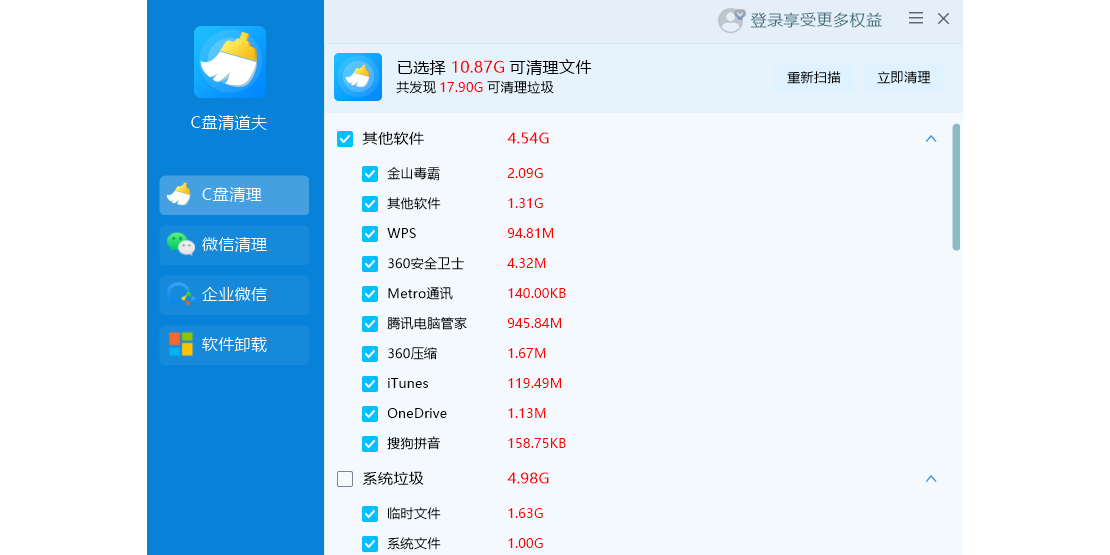Switch to the C盘清理 tab
Screen dimensions: 1110x555
point(234,195)
